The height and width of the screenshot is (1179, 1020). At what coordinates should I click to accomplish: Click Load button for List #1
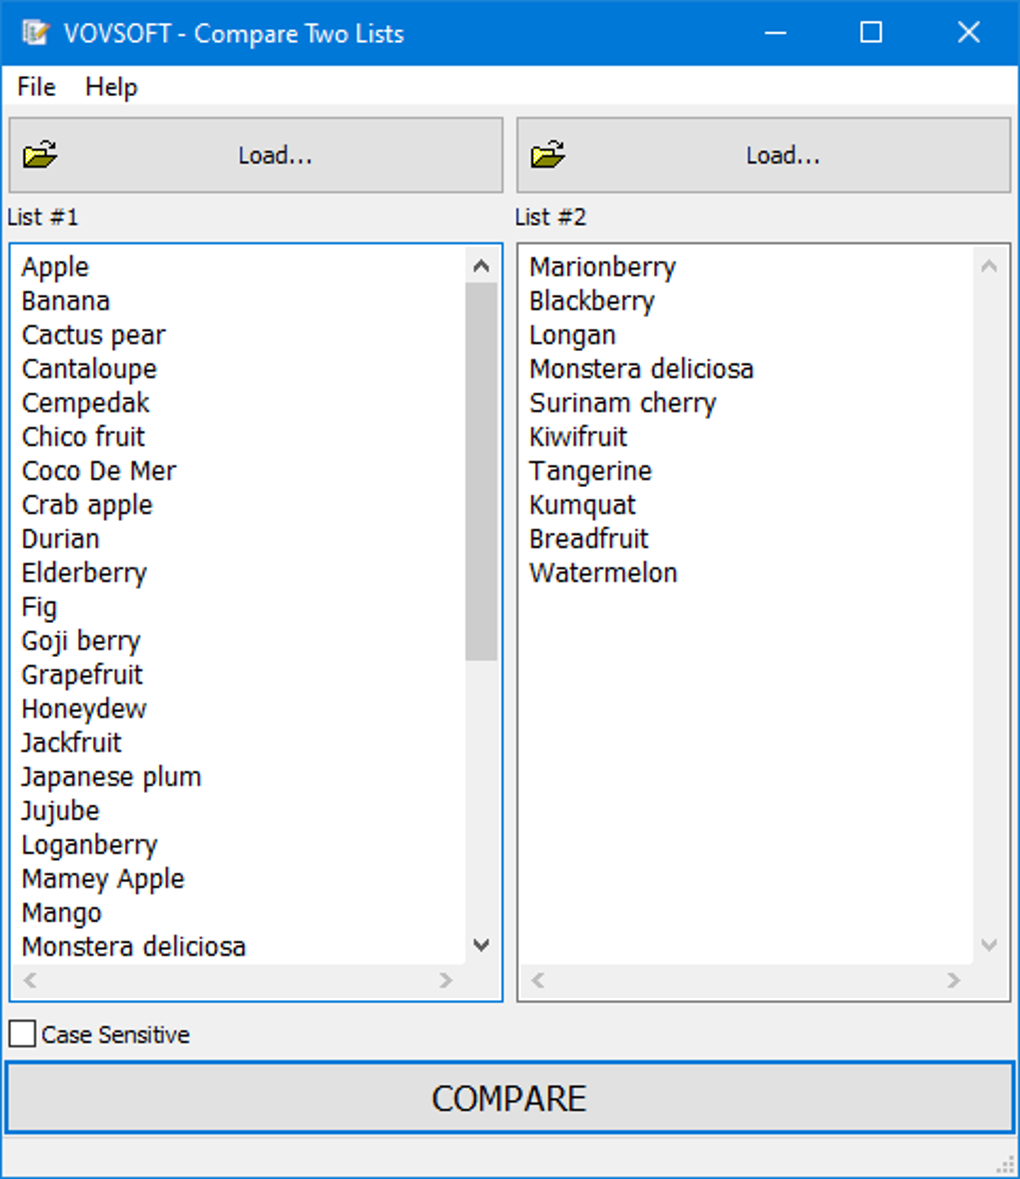274,155
